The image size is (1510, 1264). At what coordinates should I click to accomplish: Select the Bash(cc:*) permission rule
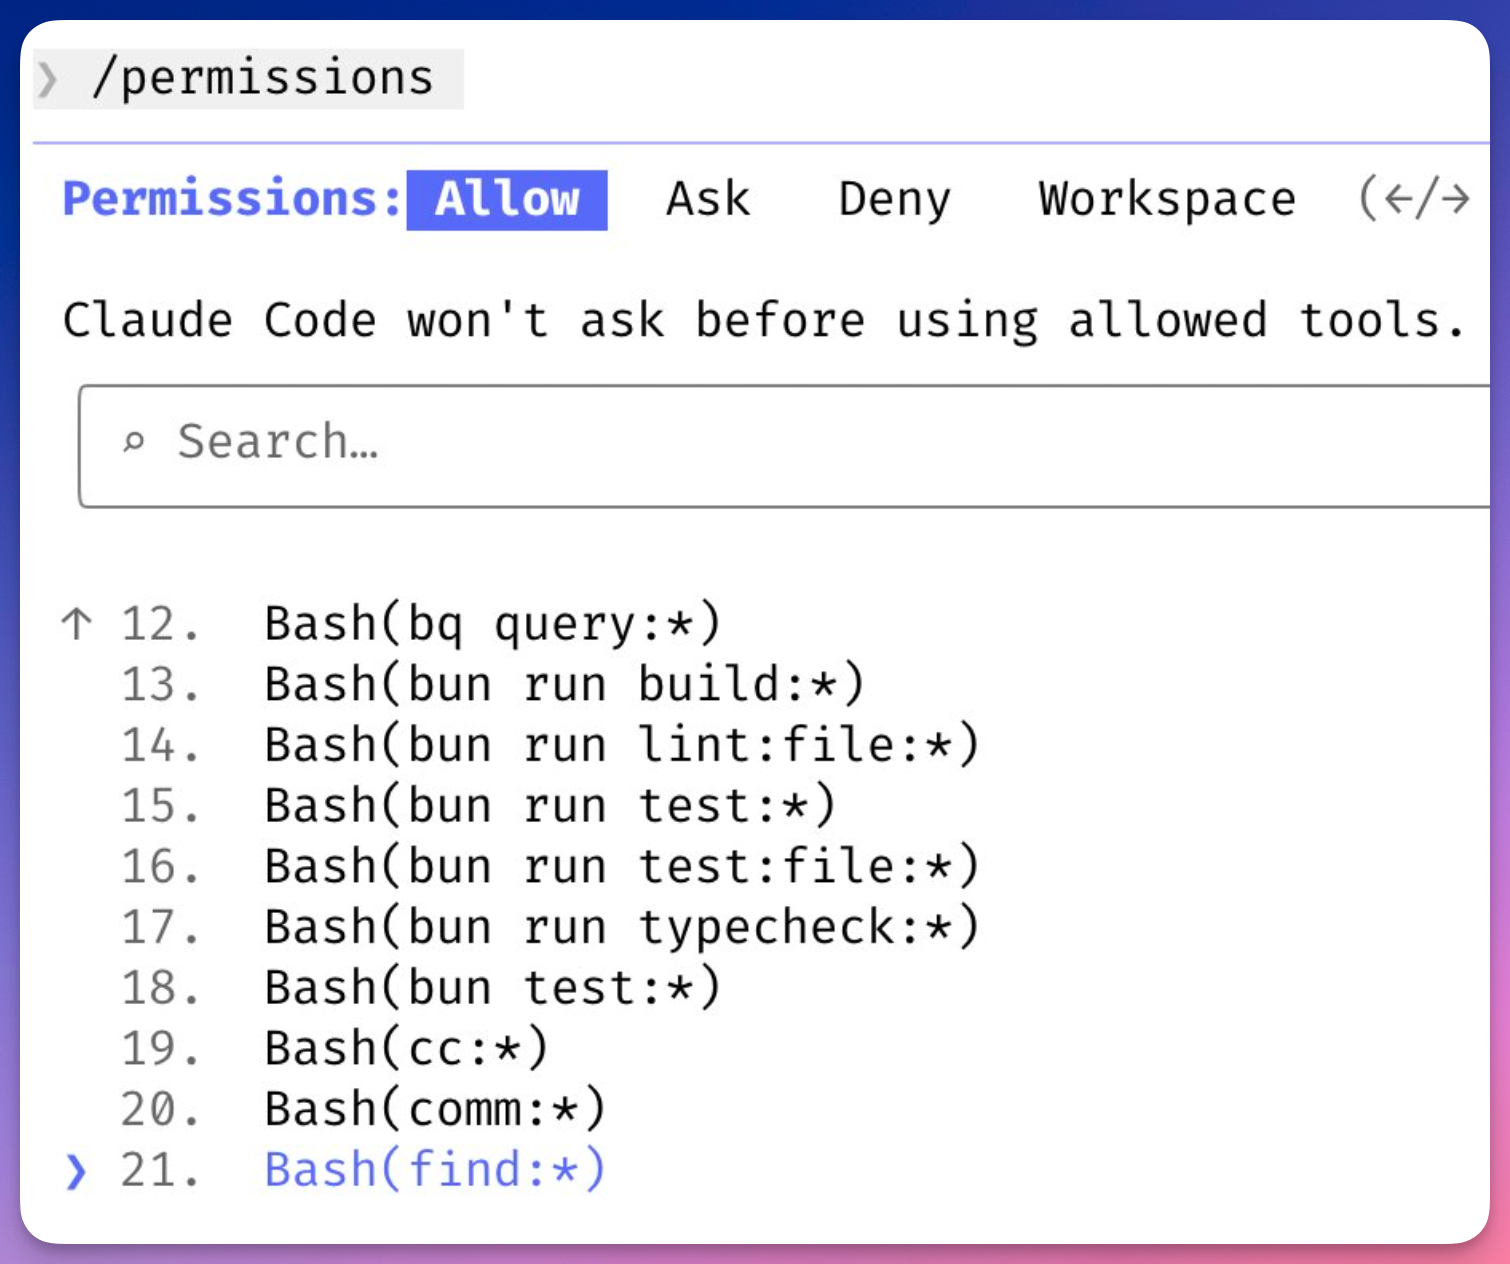pyautogui.click(x=406, y=1049)
